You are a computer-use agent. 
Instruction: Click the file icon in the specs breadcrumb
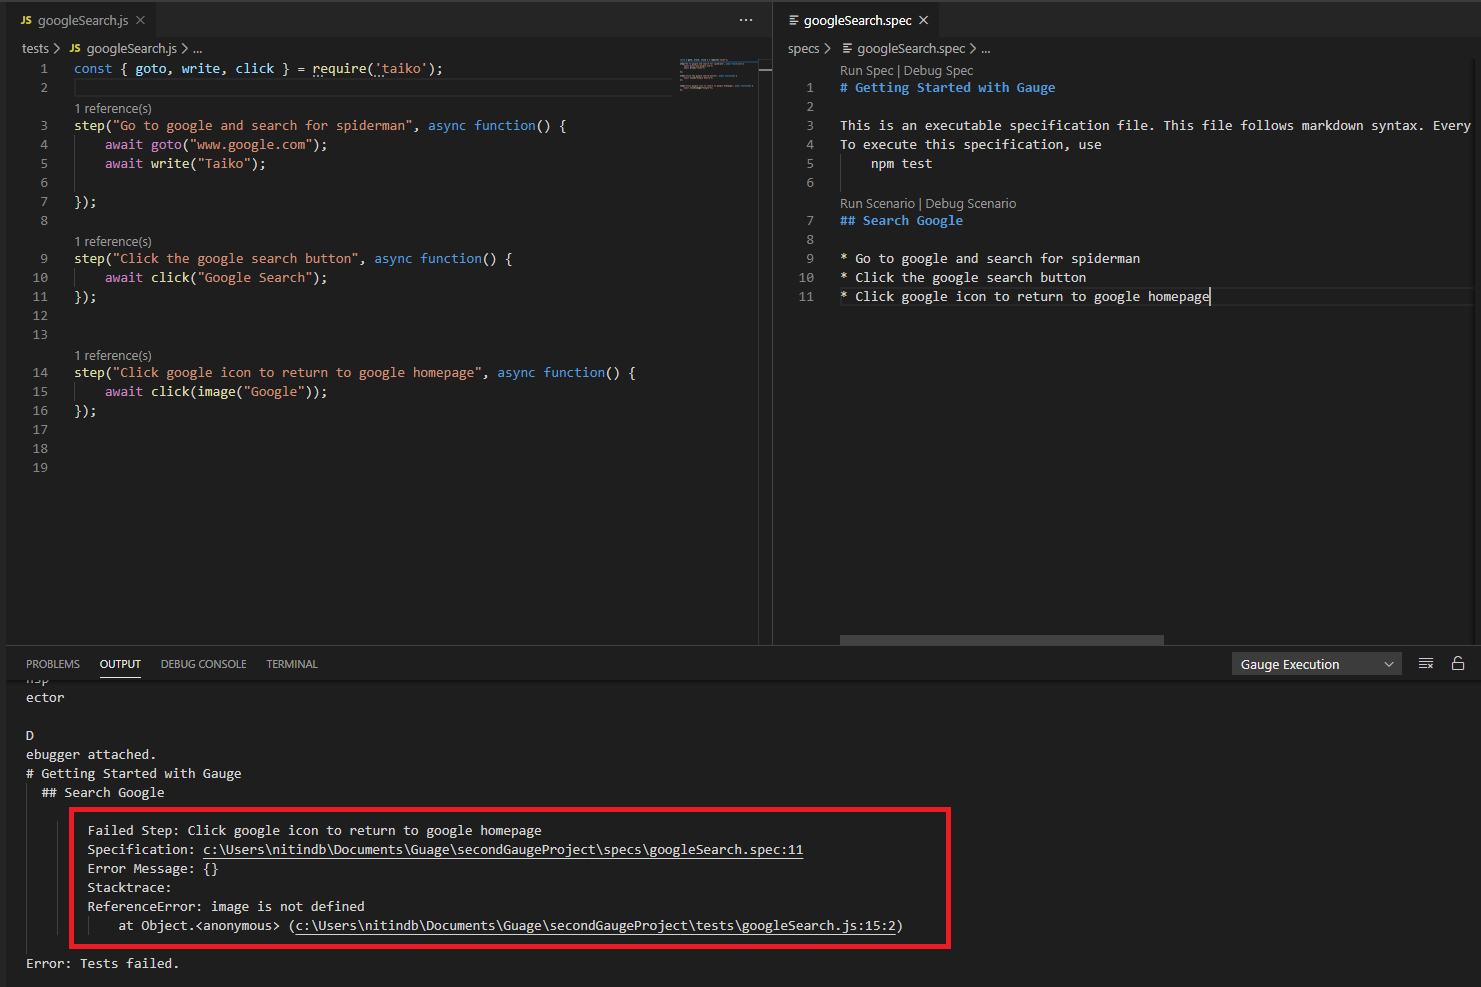tap(845, 48)
